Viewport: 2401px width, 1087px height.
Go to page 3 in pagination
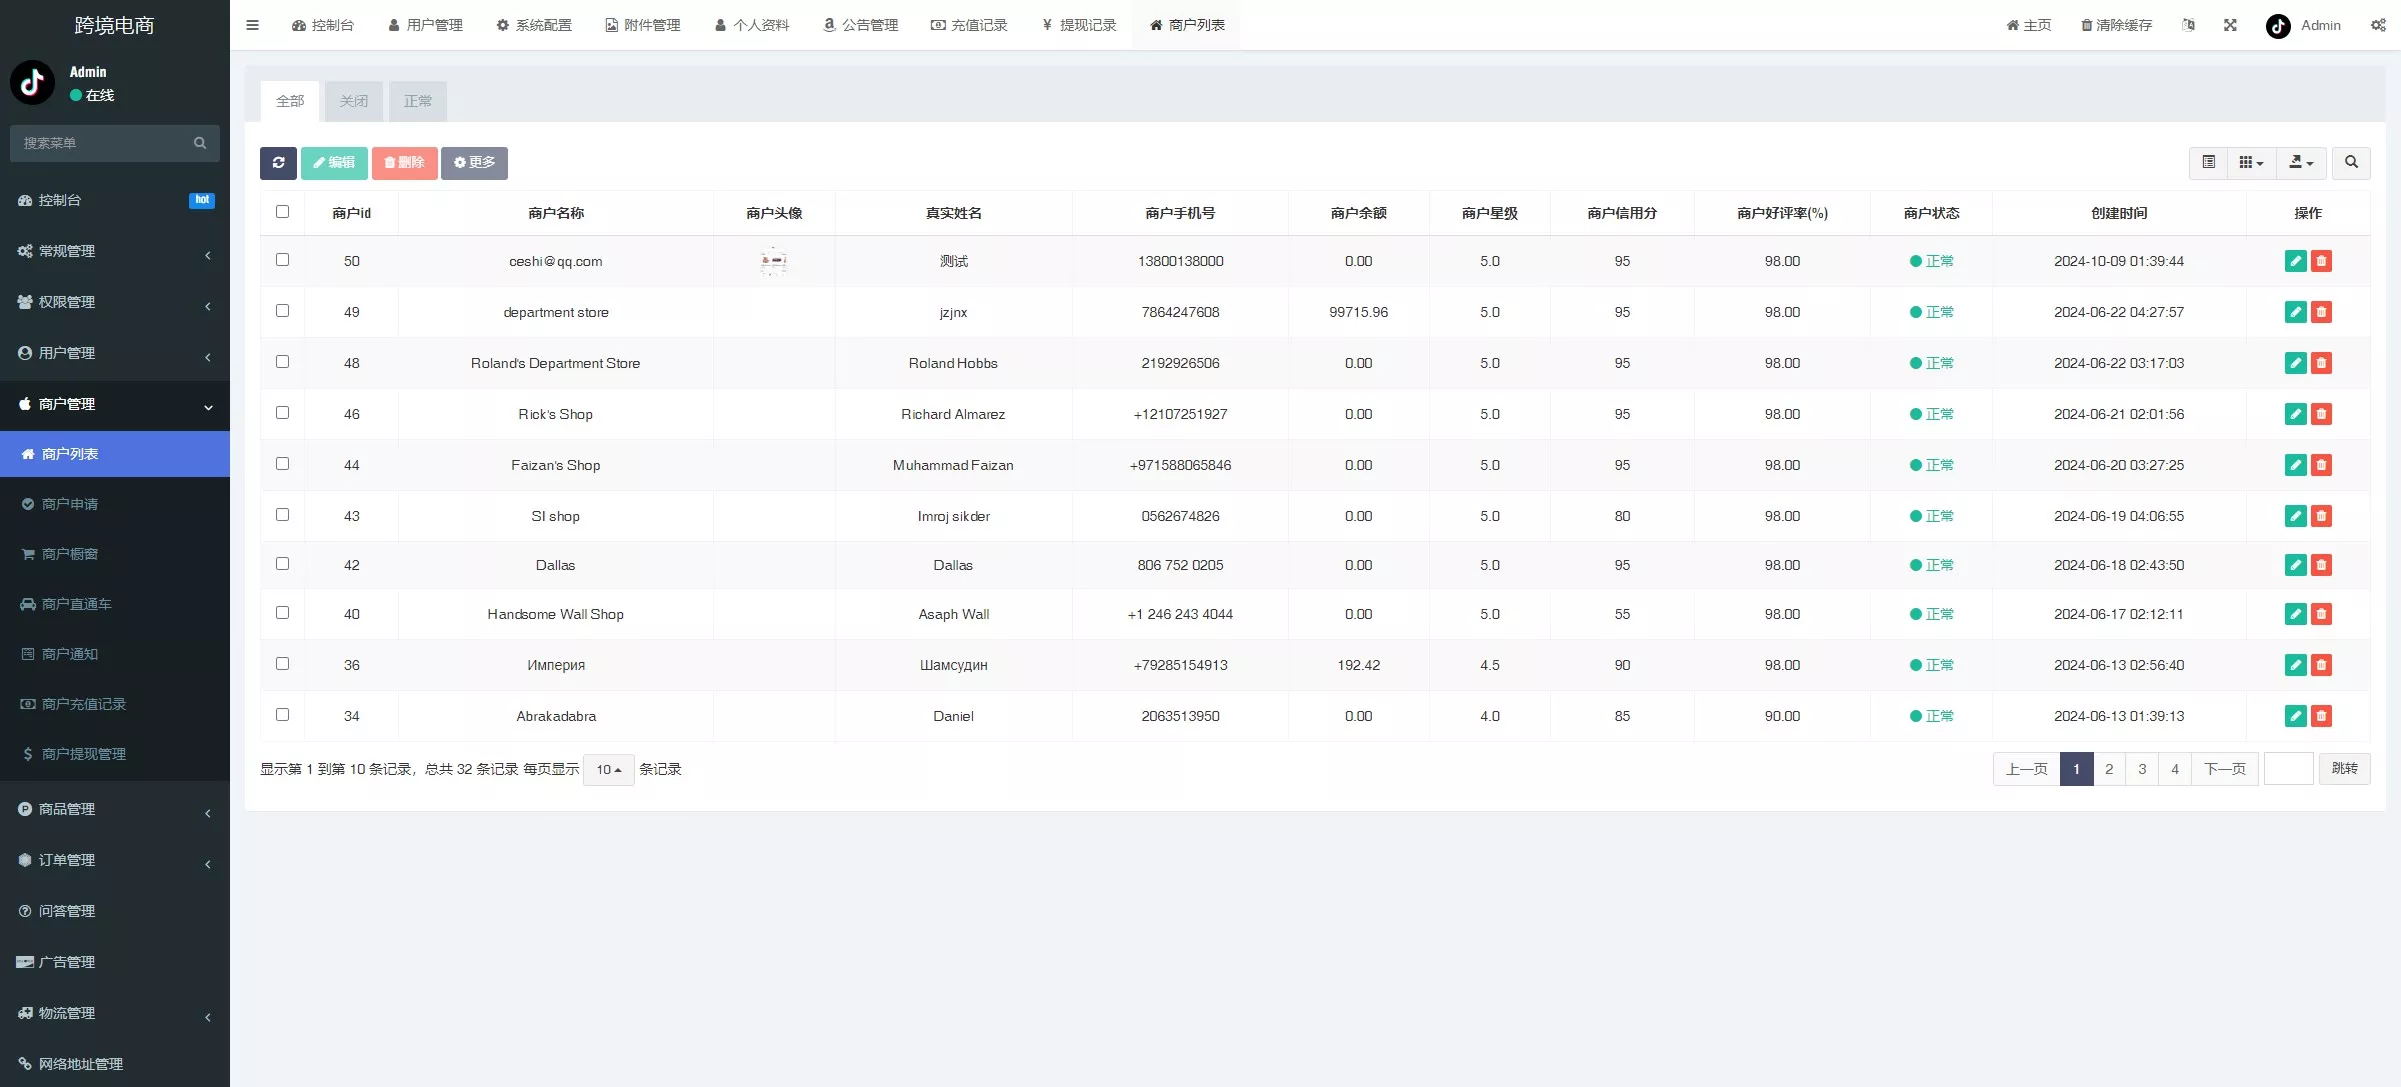tap(2141, 769)
